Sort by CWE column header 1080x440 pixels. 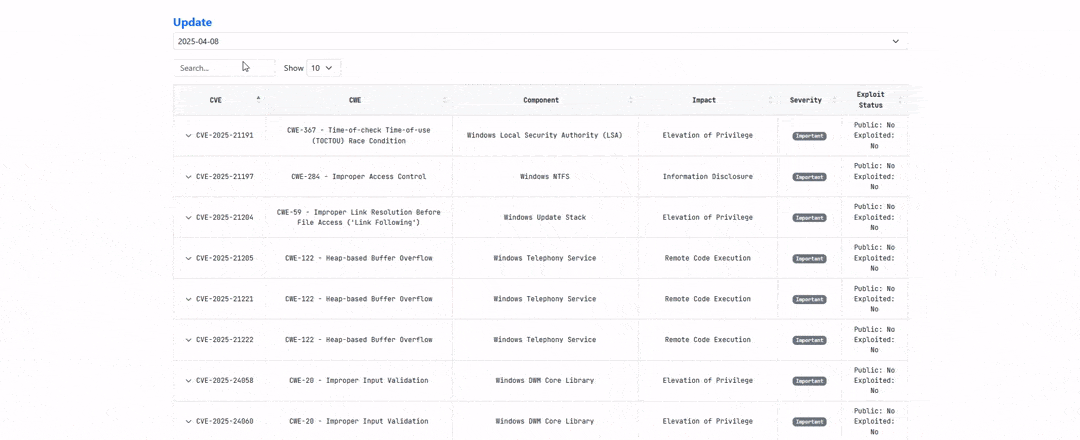click(355, 100)
